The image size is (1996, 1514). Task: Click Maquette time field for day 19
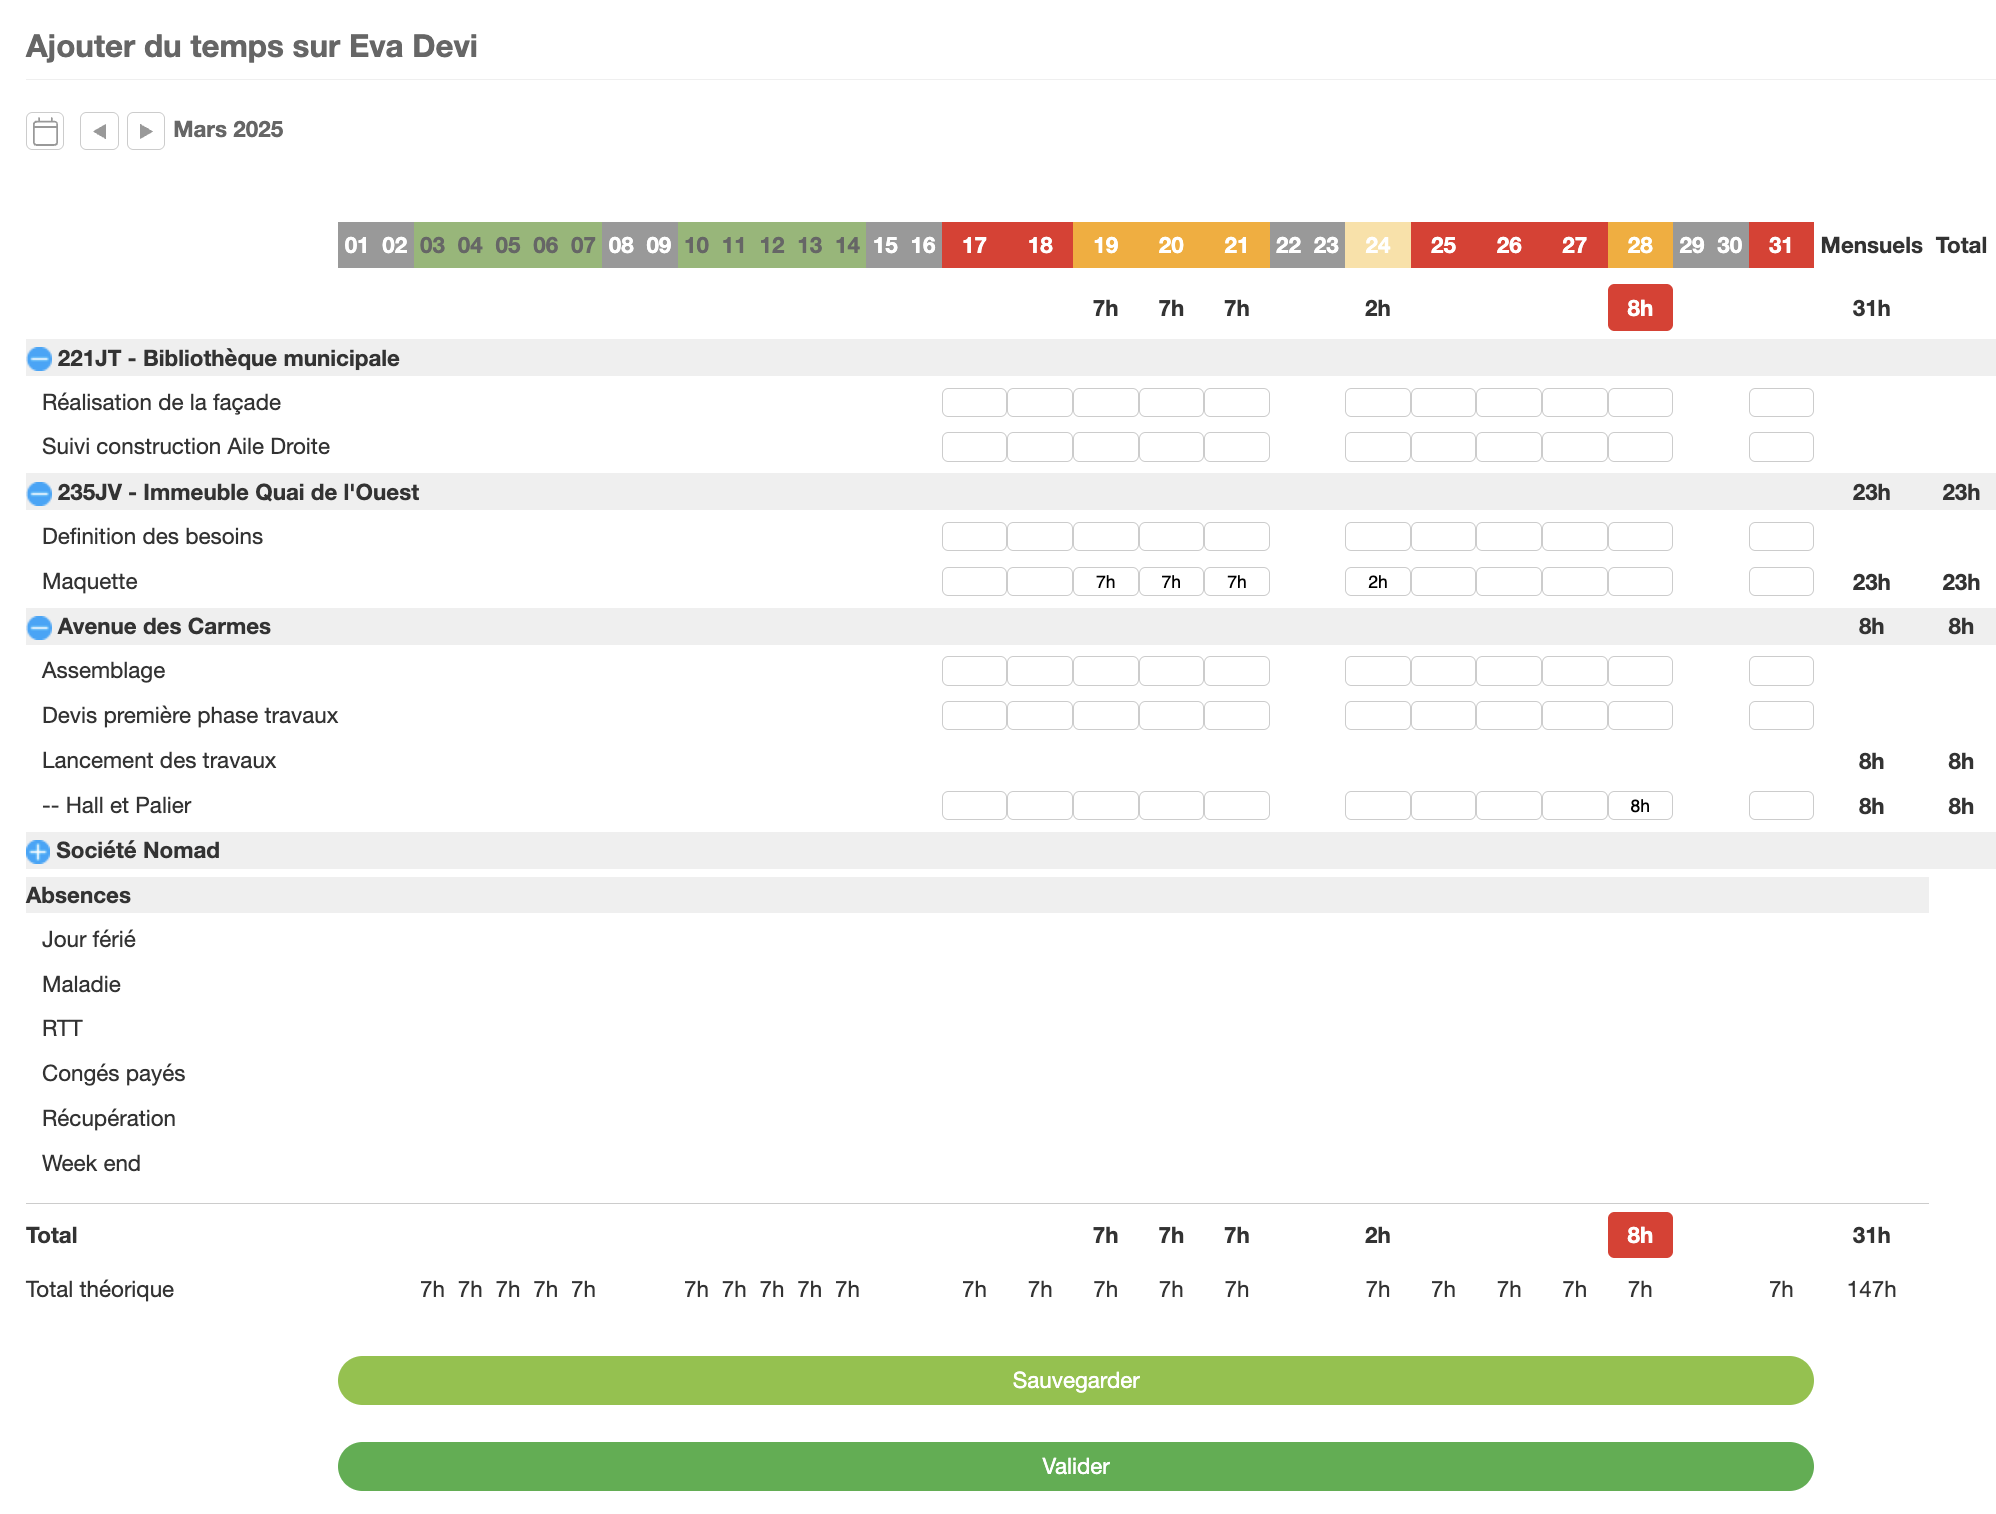(1105, 582)
